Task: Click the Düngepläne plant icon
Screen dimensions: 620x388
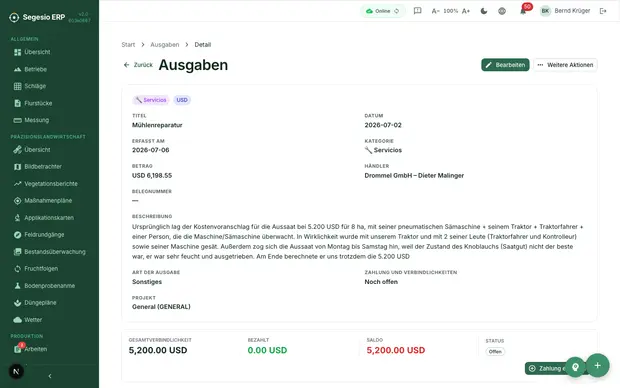Action: click(x=17, y=303)
